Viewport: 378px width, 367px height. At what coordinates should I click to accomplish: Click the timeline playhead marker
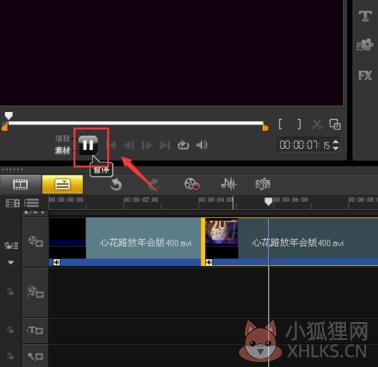(268, 201)
